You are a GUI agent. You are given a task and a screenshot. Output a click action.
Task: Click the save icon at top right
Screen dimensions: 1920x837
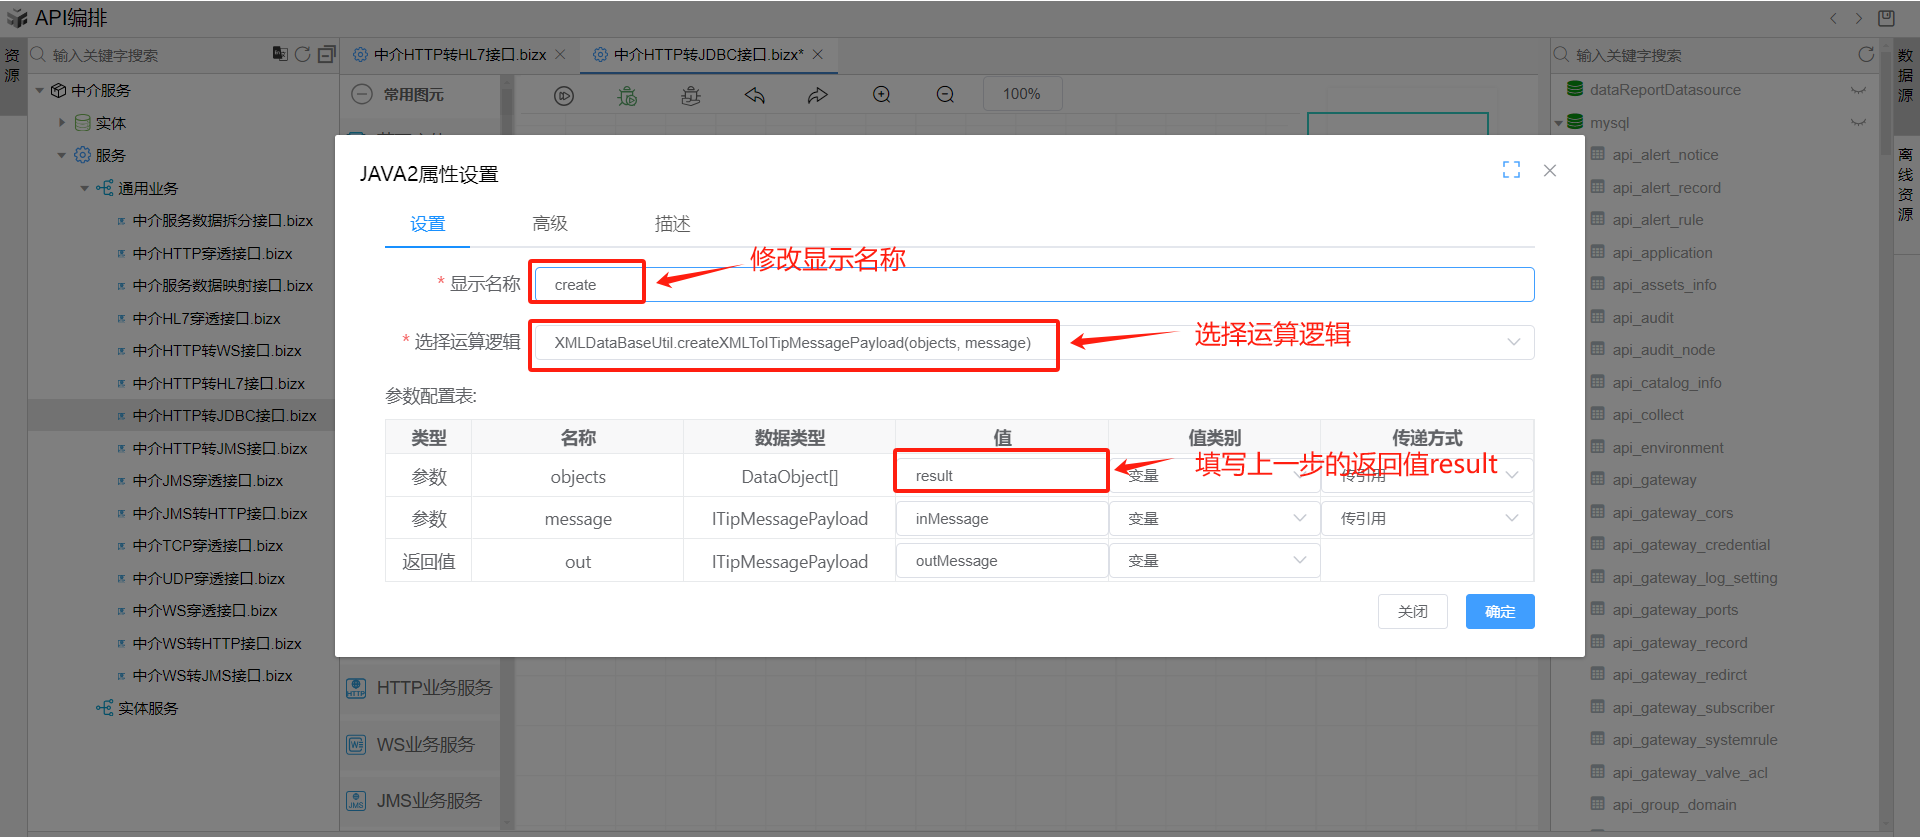coord(1886,18)
